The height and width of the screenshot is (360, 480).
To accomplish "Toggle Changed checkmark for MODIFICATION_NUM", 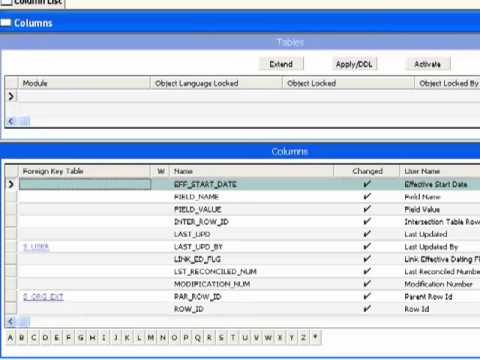I will [x=367, y=284].
